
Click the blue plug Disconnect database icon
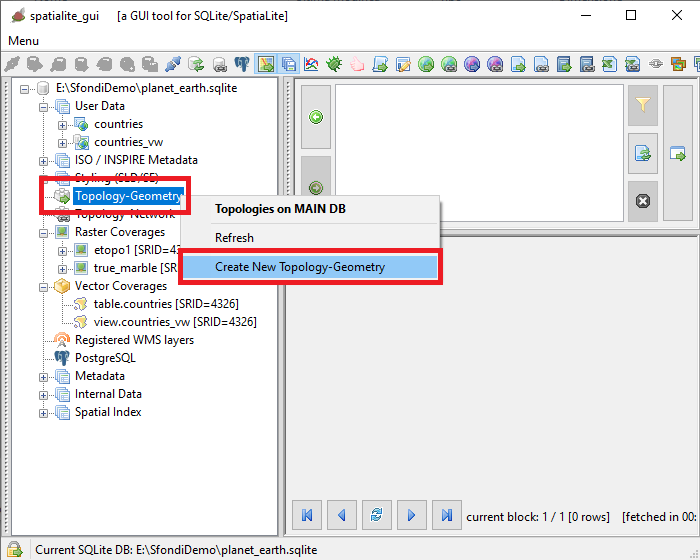173,64
